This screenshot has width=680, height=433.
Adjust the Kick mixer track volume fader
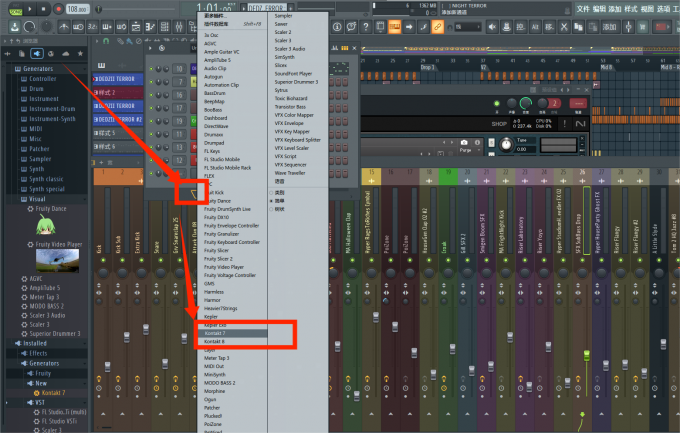point(108,366)
